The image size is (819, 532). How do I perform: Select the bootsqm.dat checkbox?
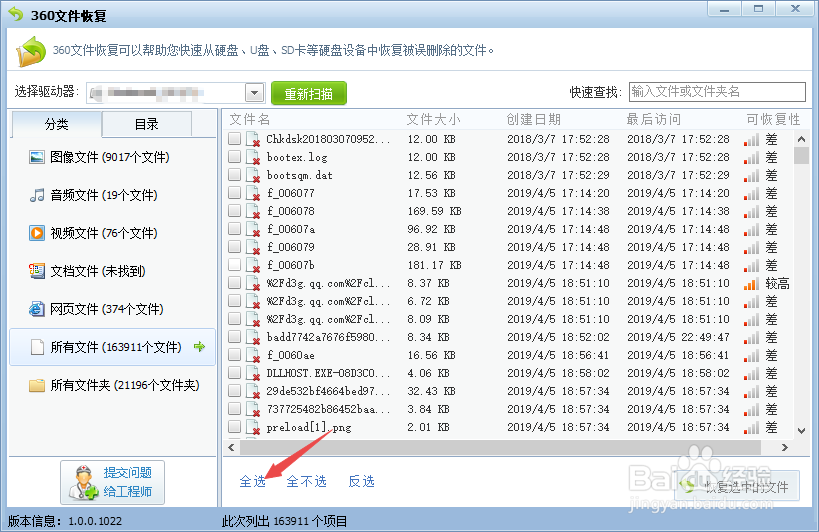click(235, 174)
